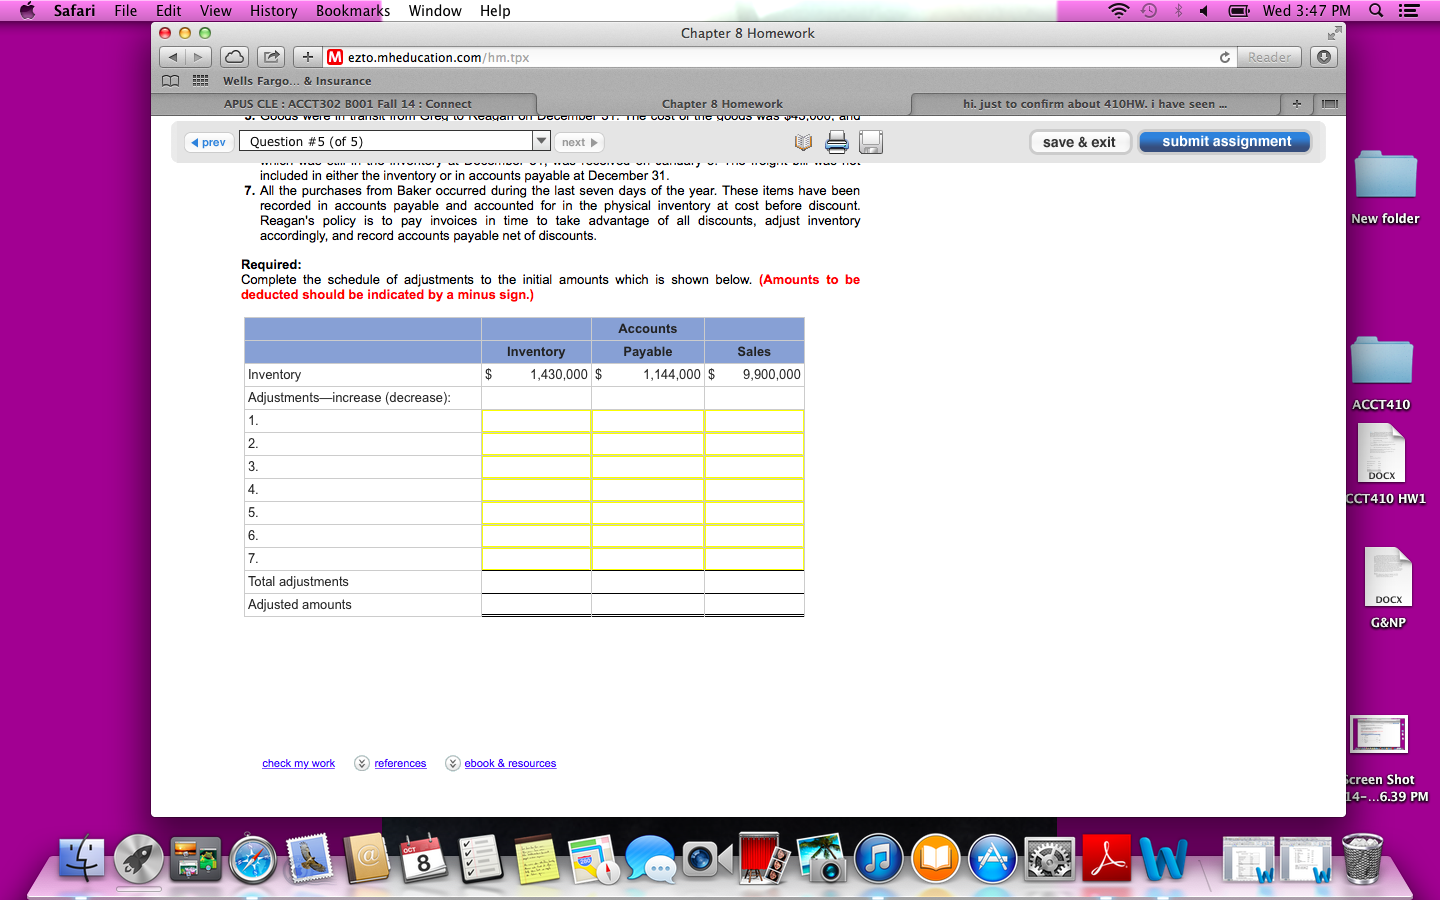Click Sales cell for adjustment 3

tap(754, 467)
